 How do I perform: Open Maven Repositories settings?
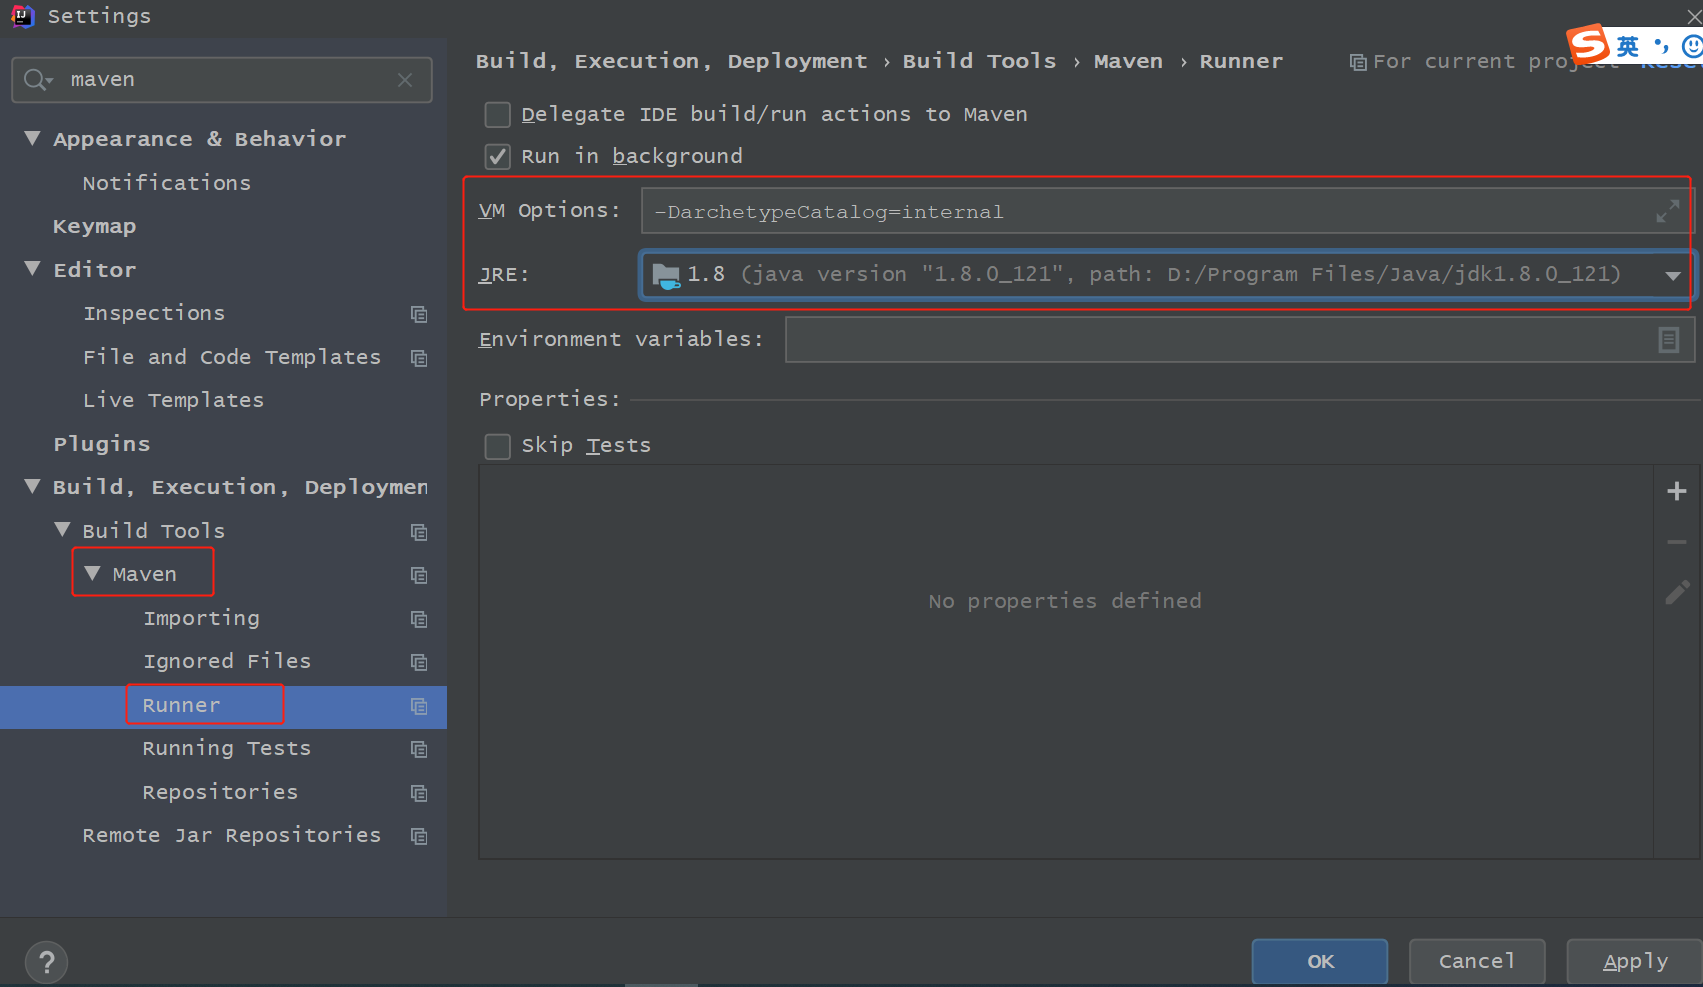pyautogui.click(x=220, y=793)
